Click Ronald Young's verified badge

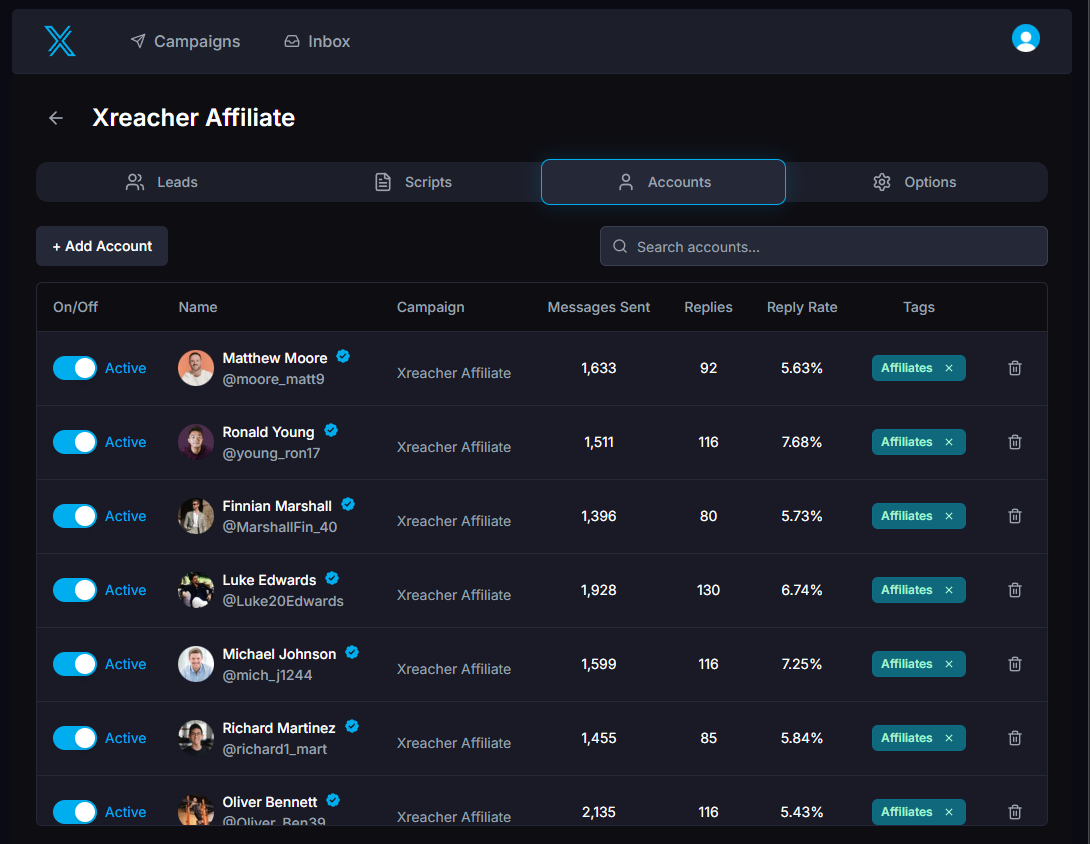pyautogui.click(x=331, y=430)
